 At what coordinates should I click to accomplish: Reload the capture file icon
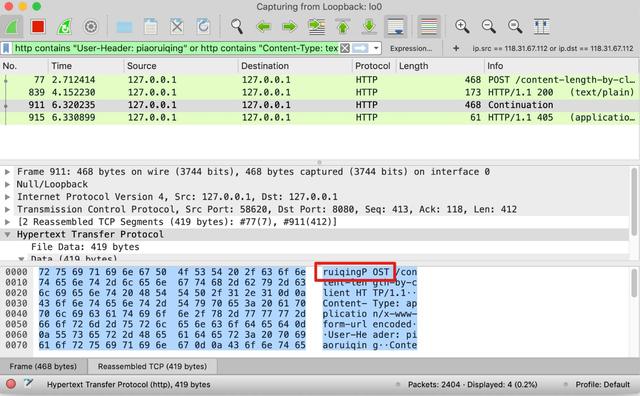pos(203,27)
